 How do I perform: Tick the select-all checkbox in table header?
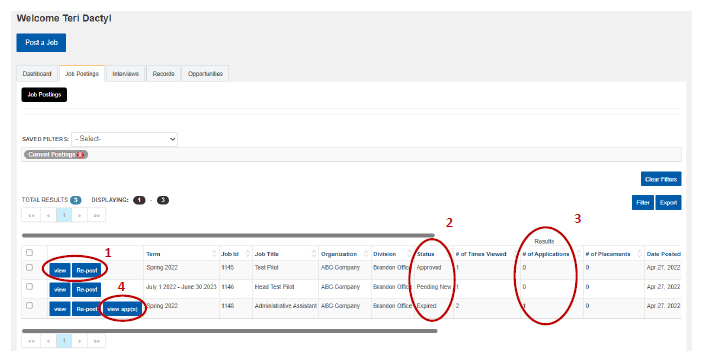pos(29,253)
